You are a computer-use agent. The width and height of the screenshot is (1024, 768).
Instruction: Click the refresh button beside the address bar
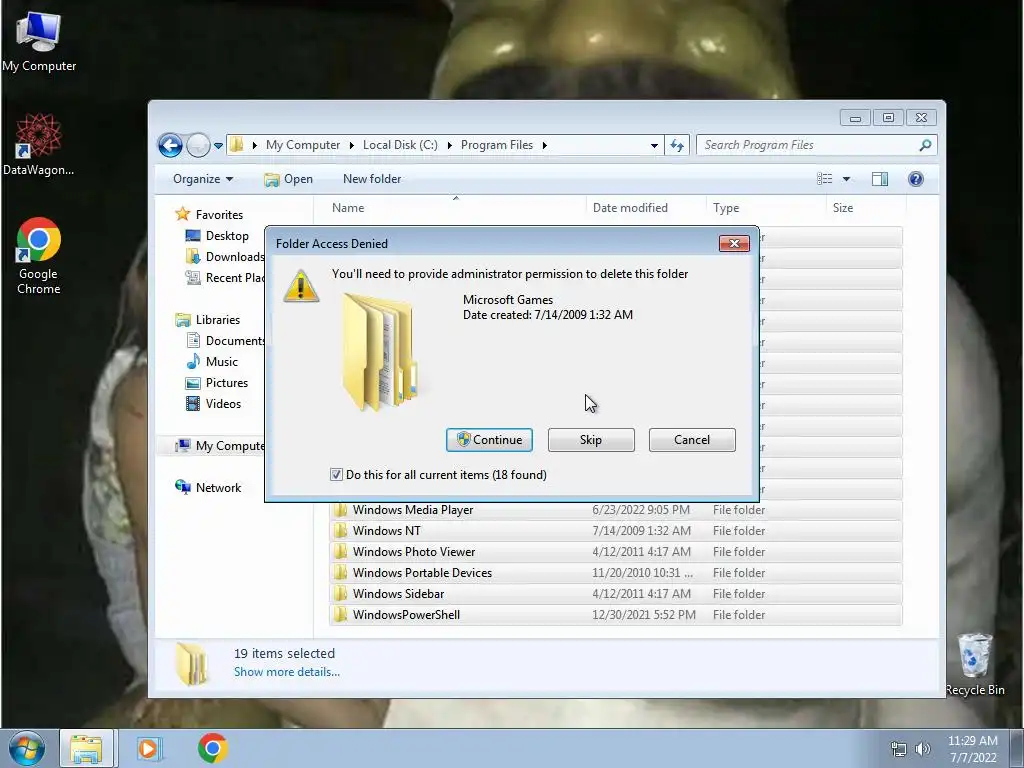coord(677,145)
